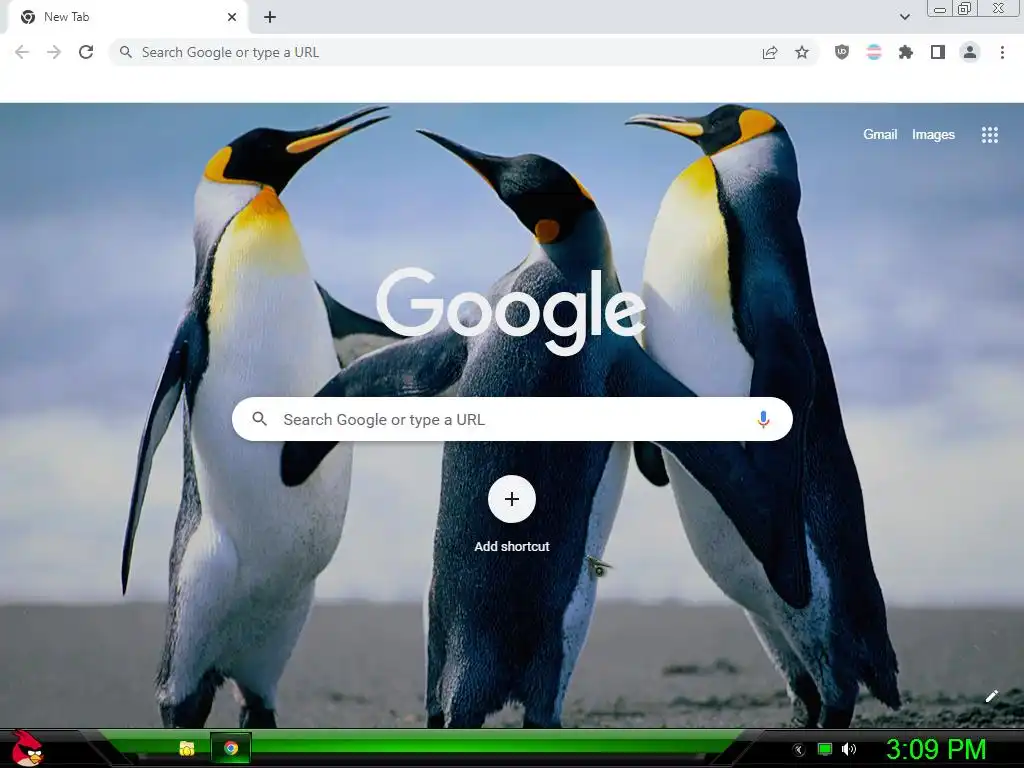Open the striped flag extension icon
1024x768 pixels.
(874, 52)
